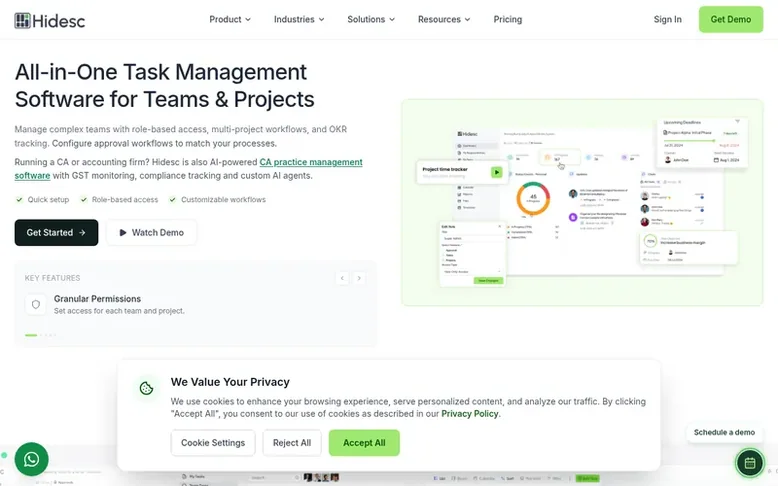Open the CA practice management software link
The width and height of the screenshot is (778, 486).
tap(311, 162)
